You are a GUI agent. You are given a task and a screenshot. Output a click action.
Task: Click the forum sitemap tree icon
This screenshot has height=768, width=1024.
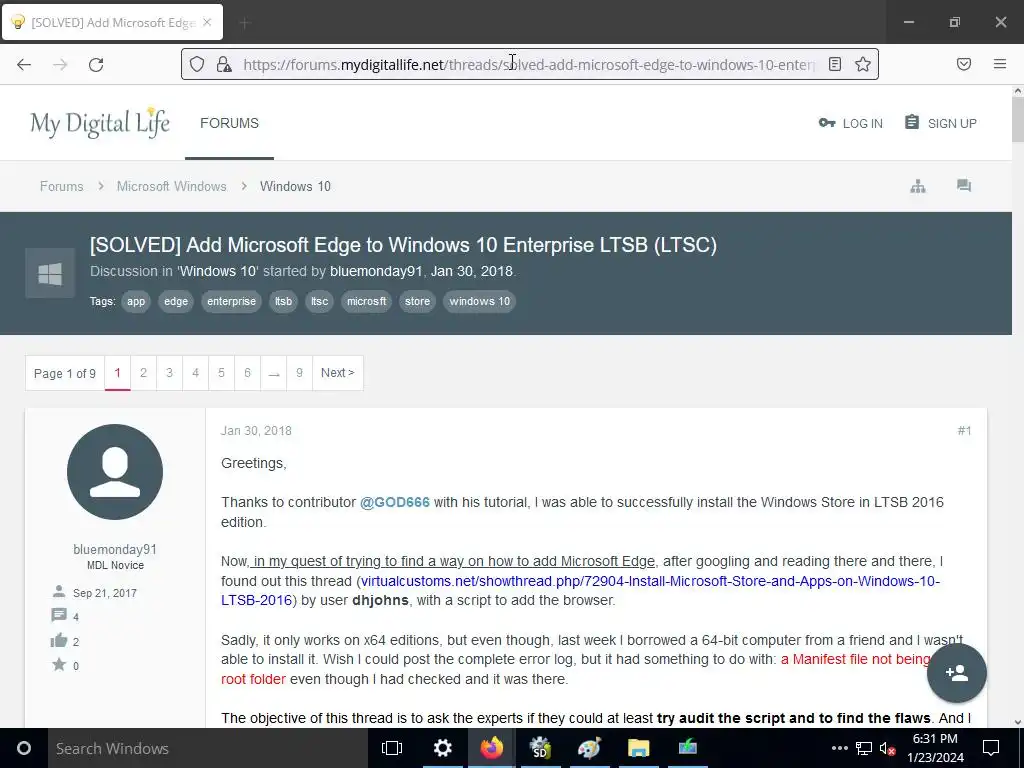click(x=918, y=186)
